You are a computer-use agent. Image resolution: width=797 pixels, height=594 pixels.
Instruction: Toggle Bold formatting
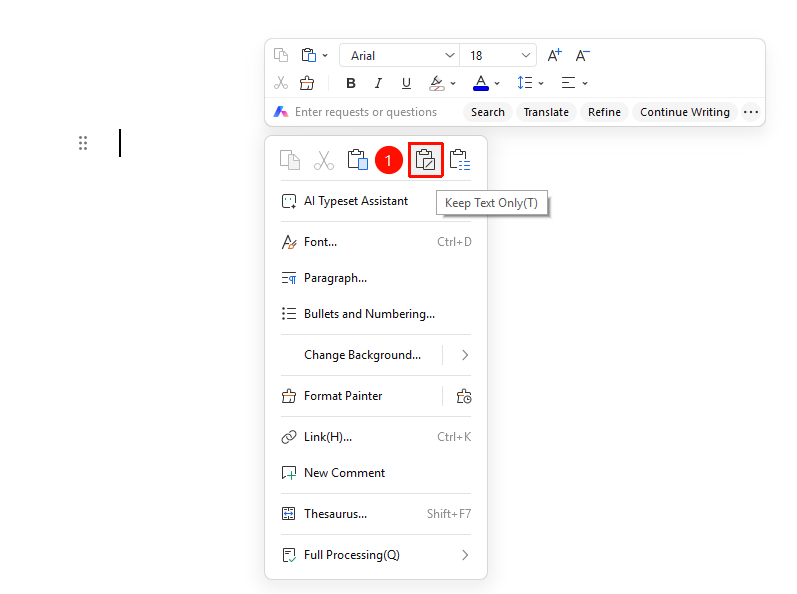pos(351,83)
